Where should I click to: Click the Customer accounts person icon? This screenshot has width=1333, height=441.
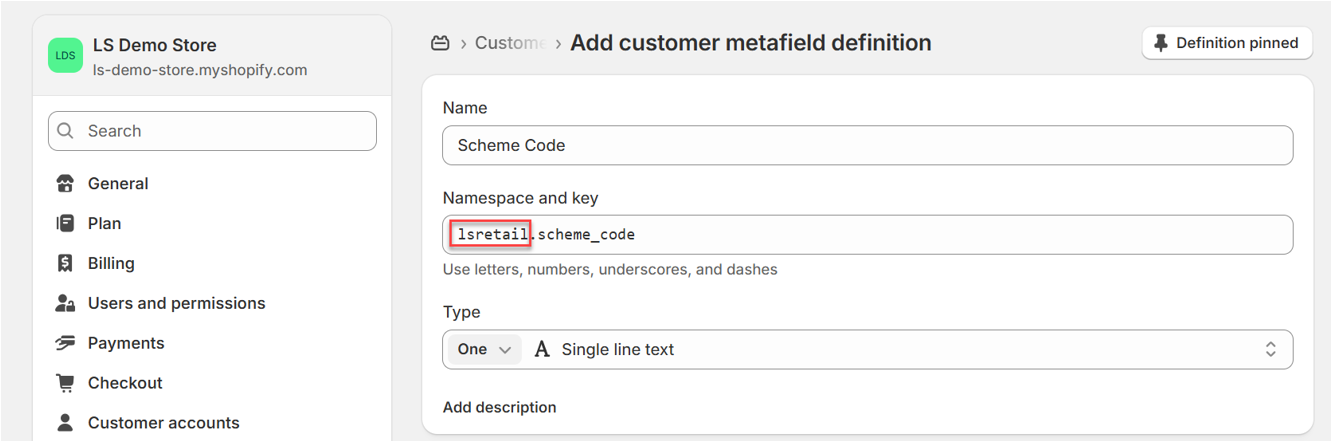[x=65, y=423]
